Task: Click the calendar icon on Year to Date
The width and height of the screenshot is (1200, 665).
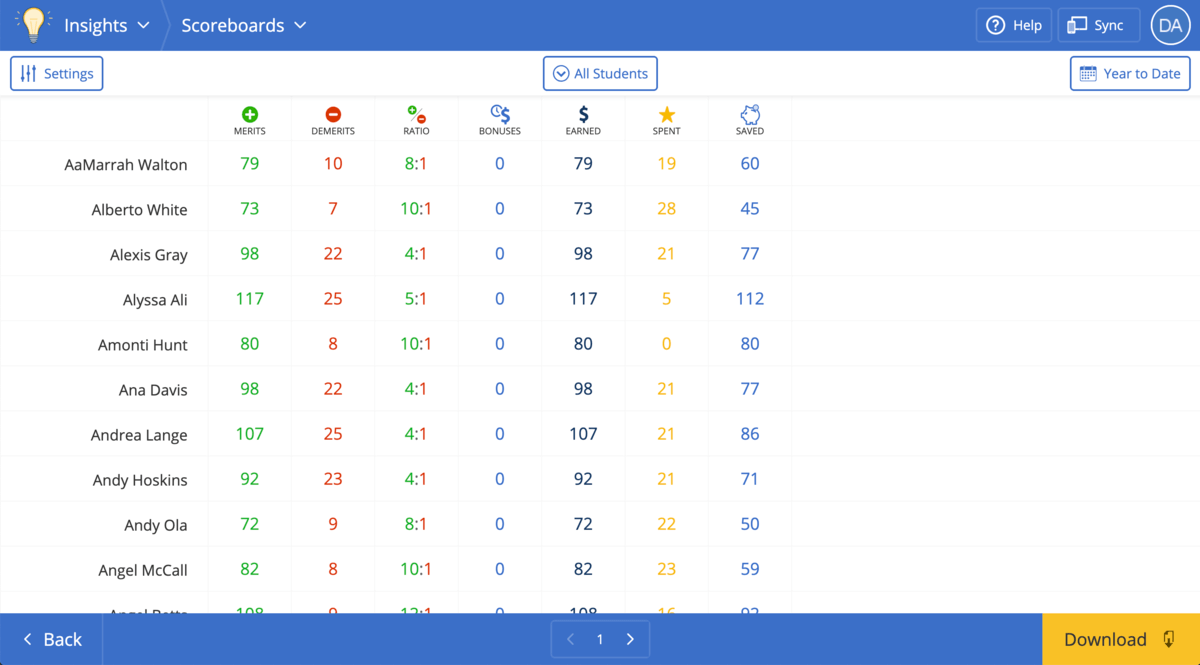Action: point(1089,72)
